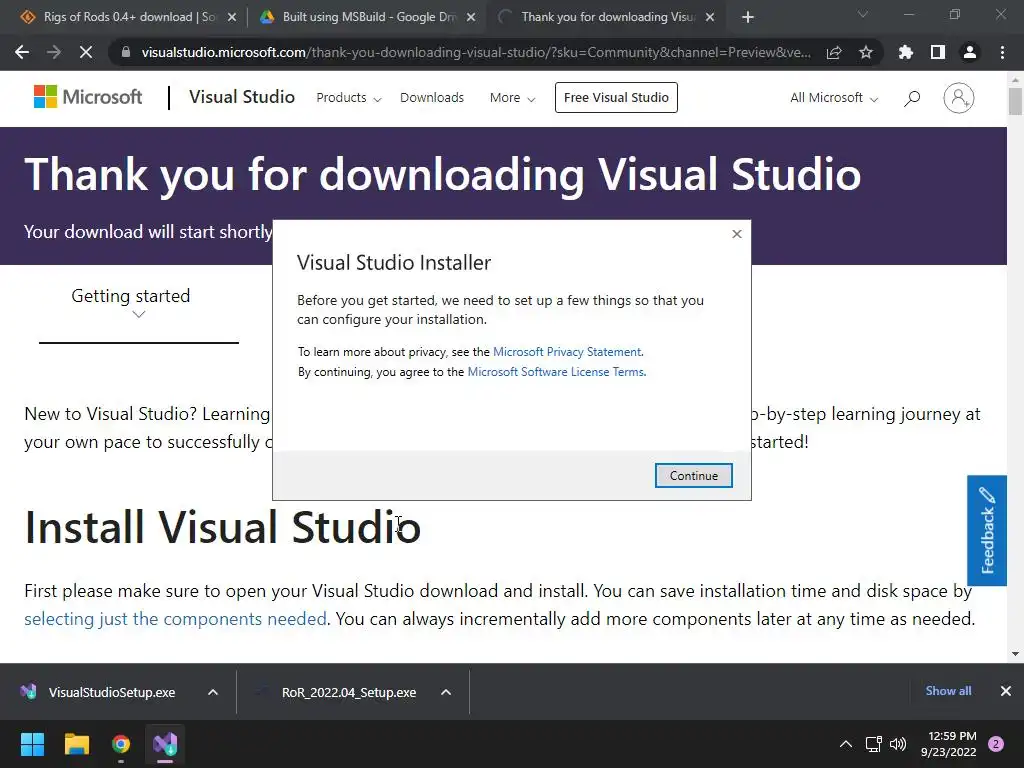
Task: Open the Feedback side button
Action: tap(987, 530)
